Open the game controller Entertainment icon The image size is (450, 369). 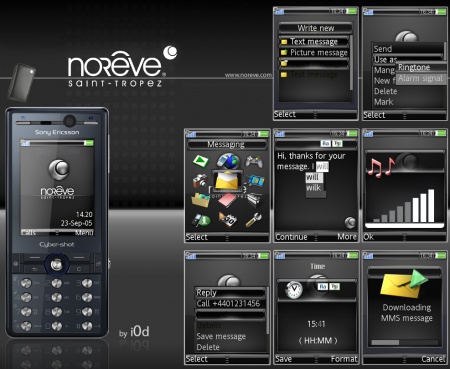tap(254, 161)
